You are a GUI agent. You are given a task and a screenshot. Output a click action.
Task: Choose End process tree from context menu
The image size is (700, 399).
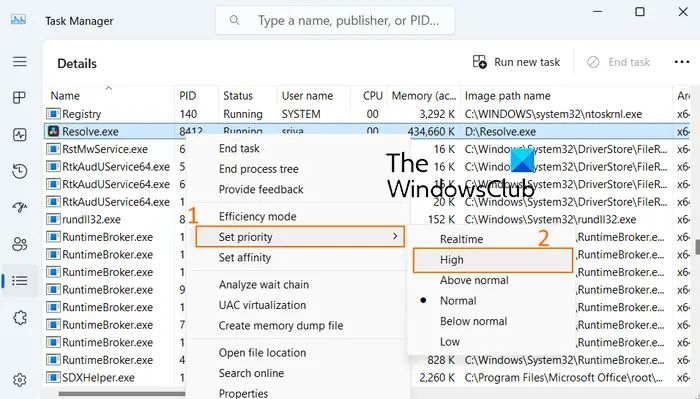[258, 169]
